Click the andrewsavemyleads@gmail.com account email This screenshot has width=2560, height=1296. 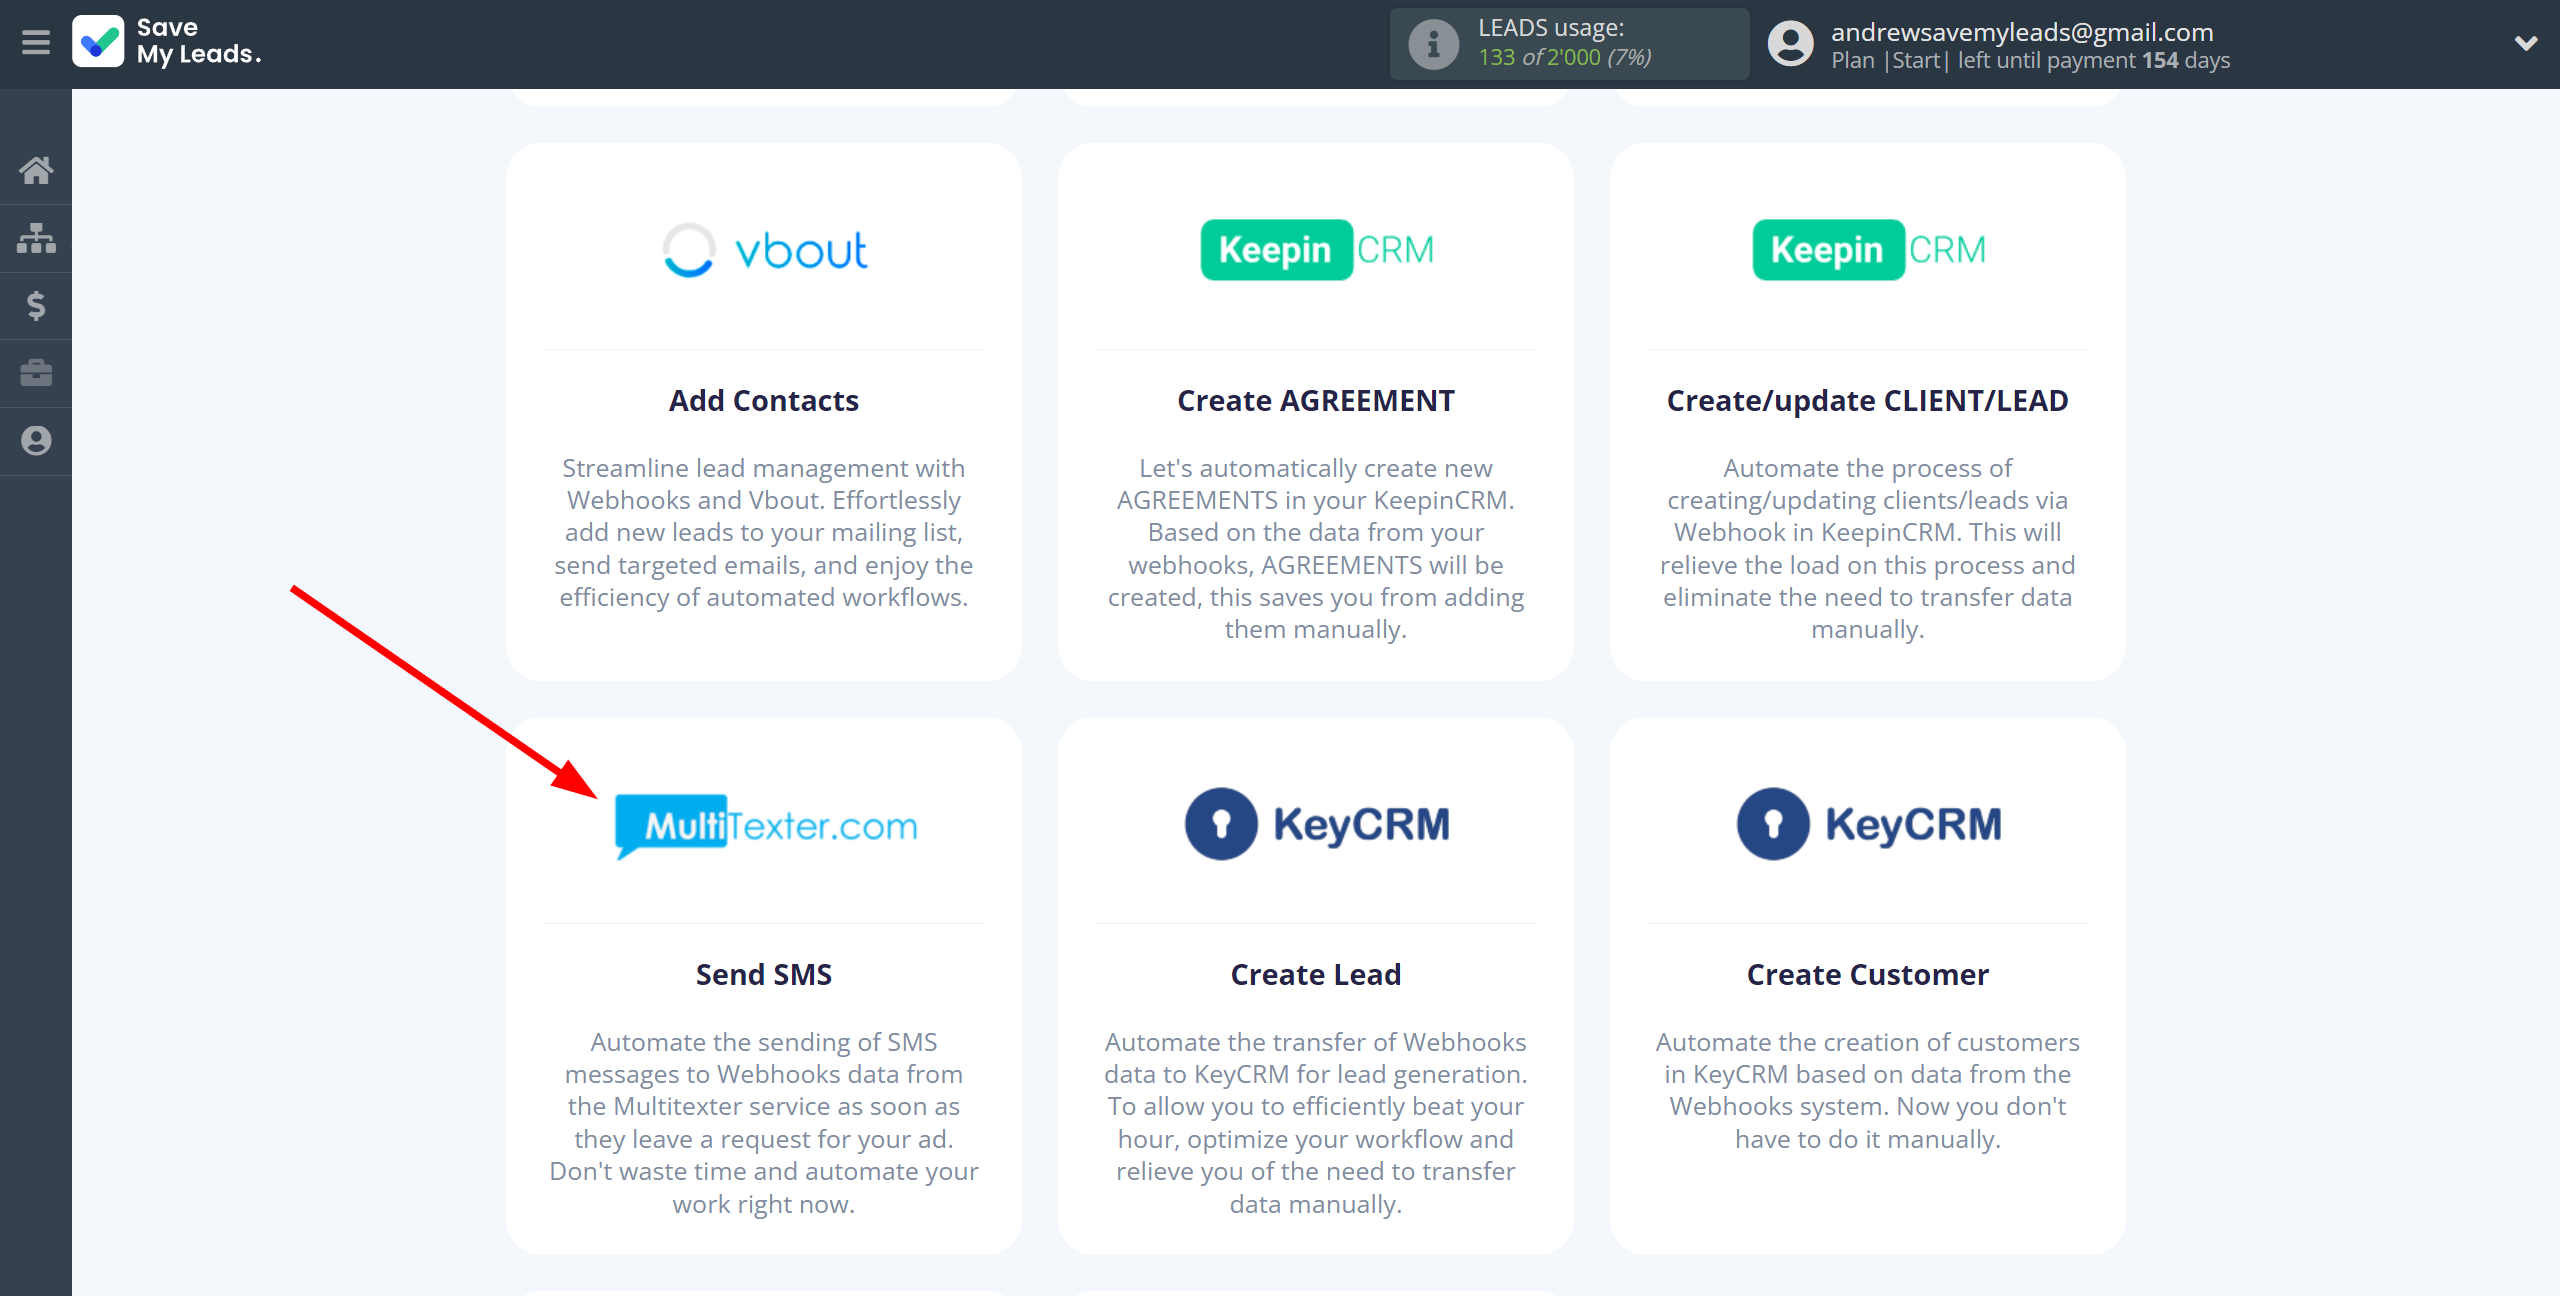pyautogui.click(x=2022, y=32)
